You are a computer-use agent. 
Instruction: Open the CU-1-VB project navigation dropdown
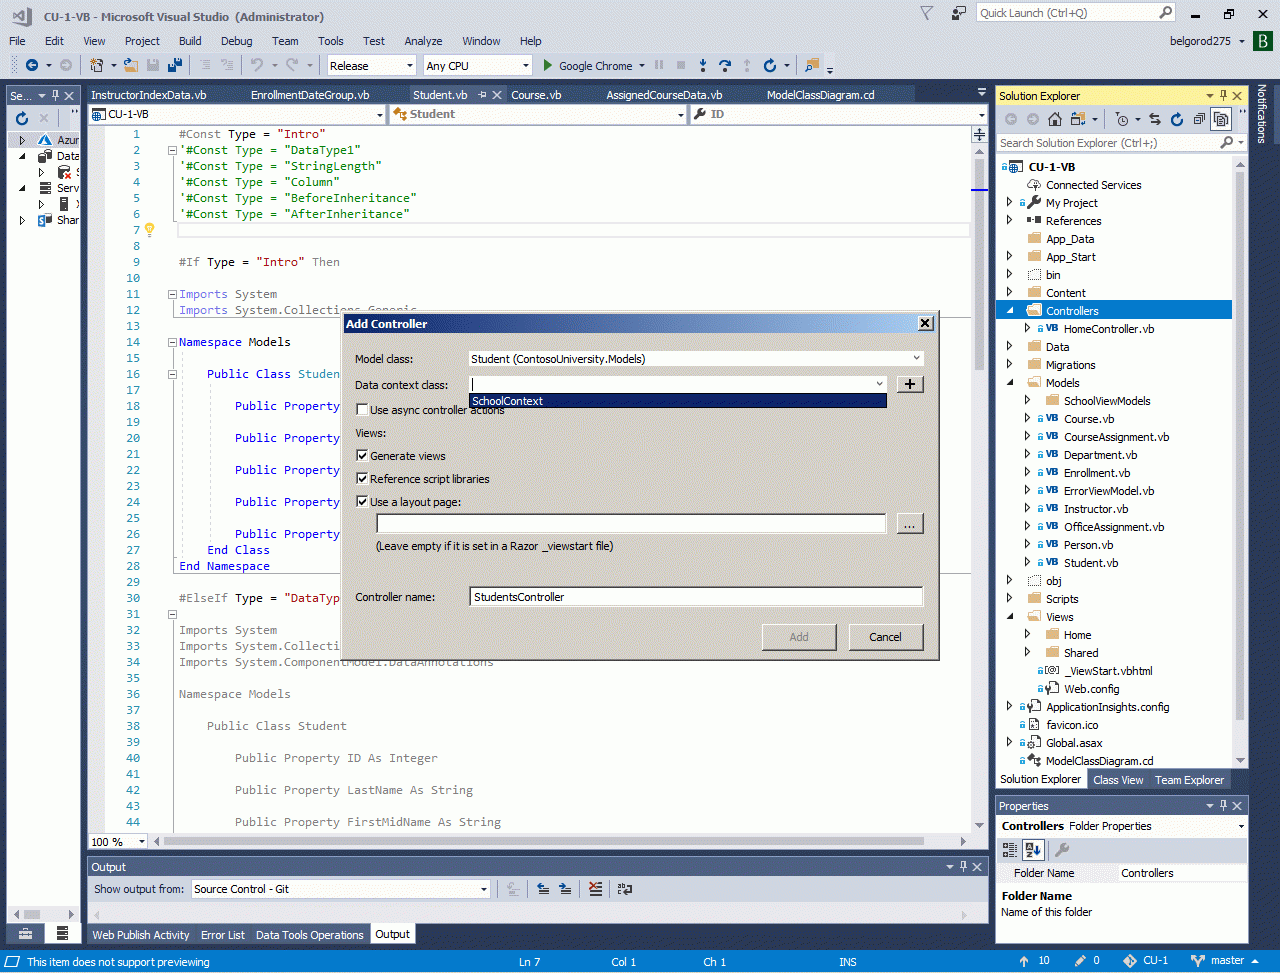point(379,114)
